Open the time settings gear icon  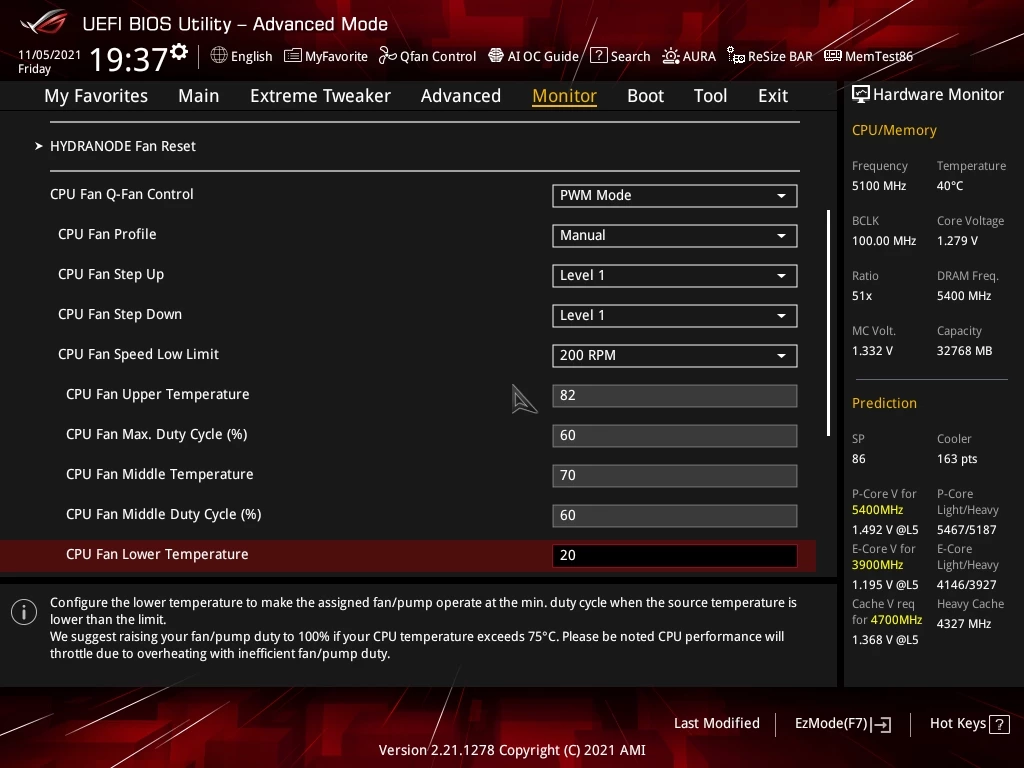pos(179,52)
